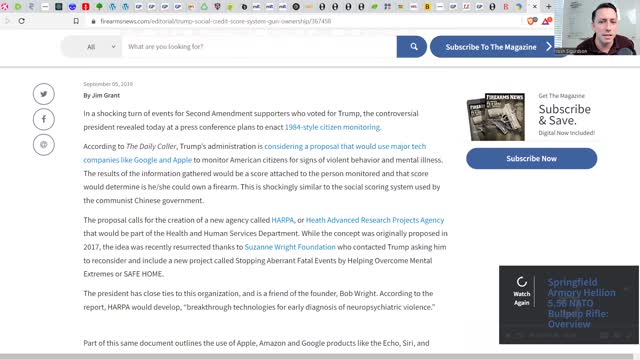640x360 pixels.
Task: Open new browser tab plus button
Action: pos(549,7)
